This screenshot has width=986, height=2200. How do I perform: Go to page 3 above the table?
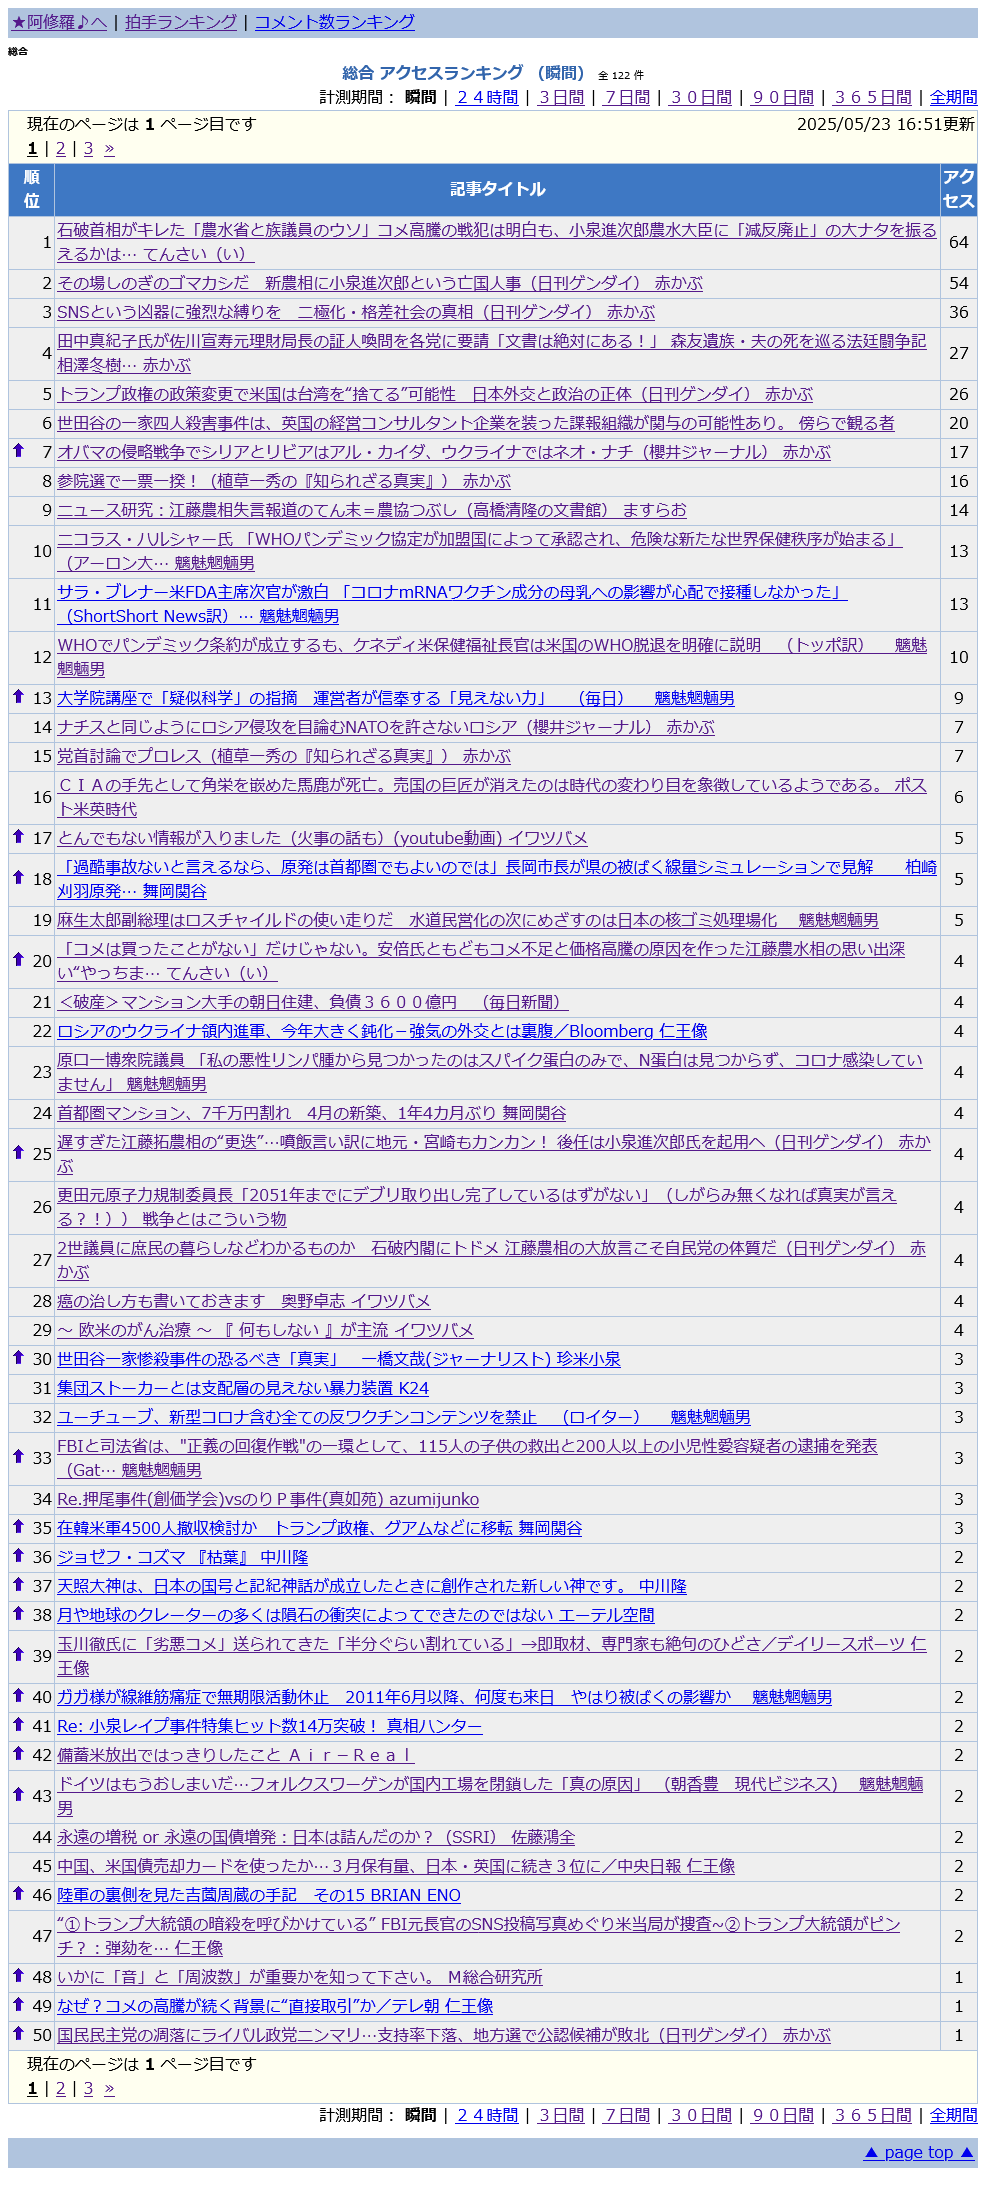point(88,149)
